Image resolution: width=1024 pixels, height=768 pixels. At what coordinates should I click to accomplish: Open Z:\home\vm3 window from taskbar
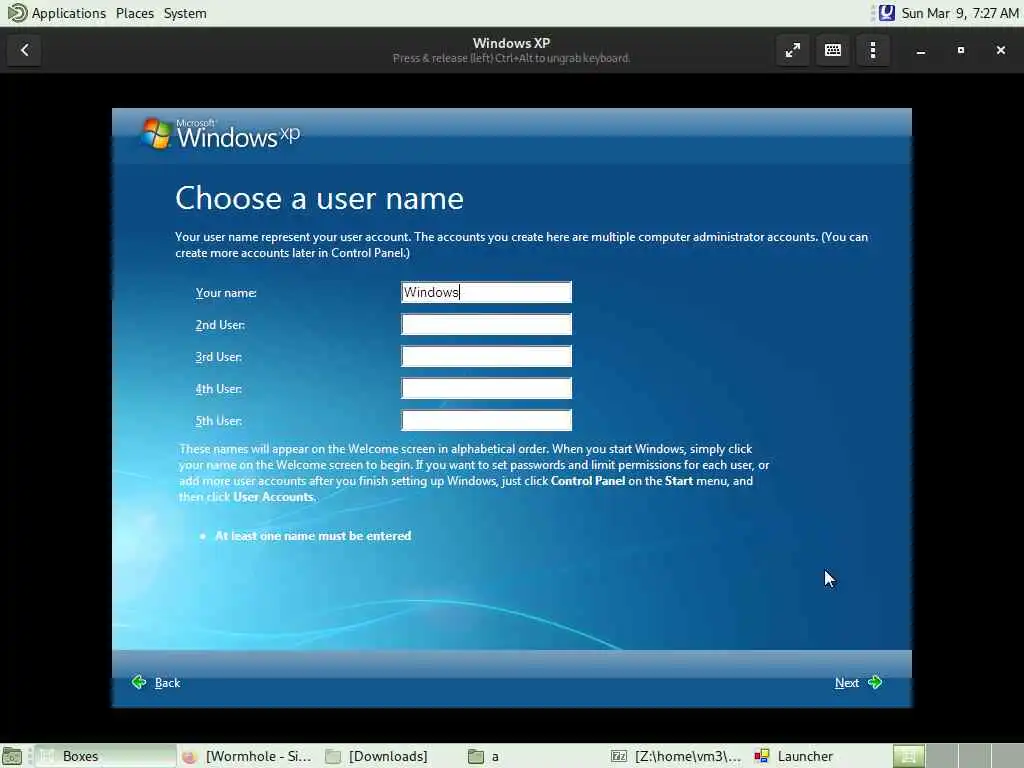tap(677, 756)
